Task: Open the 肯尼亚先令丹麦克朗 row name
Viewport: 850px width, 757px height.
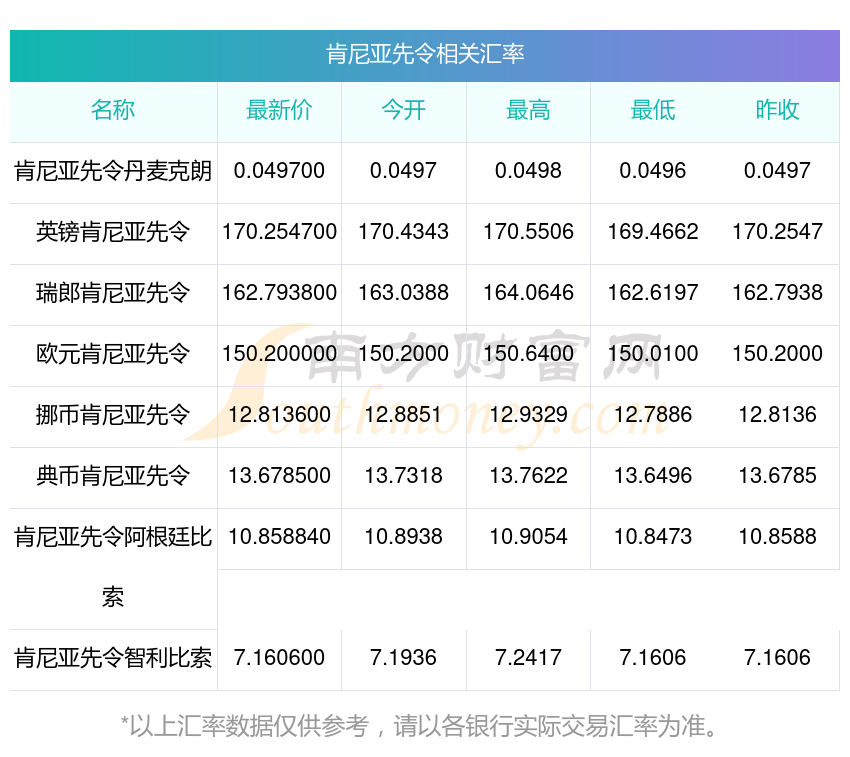Action: coord(113,171)
